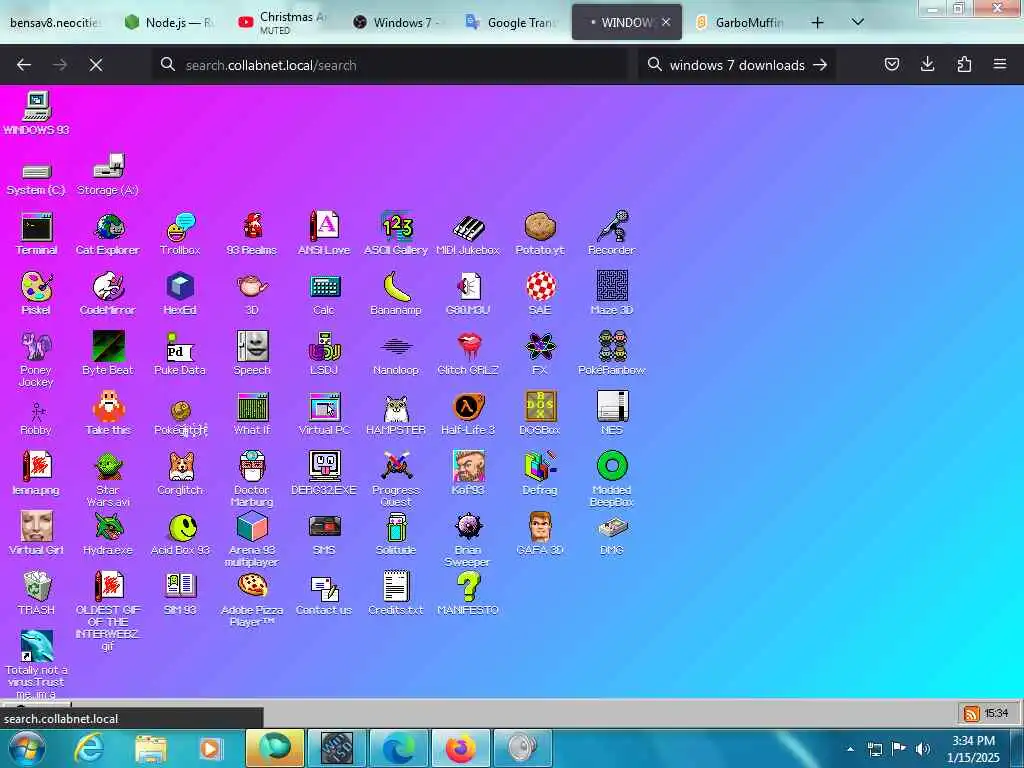
Task: Go back to the previous page
Action: pos(24,65)
